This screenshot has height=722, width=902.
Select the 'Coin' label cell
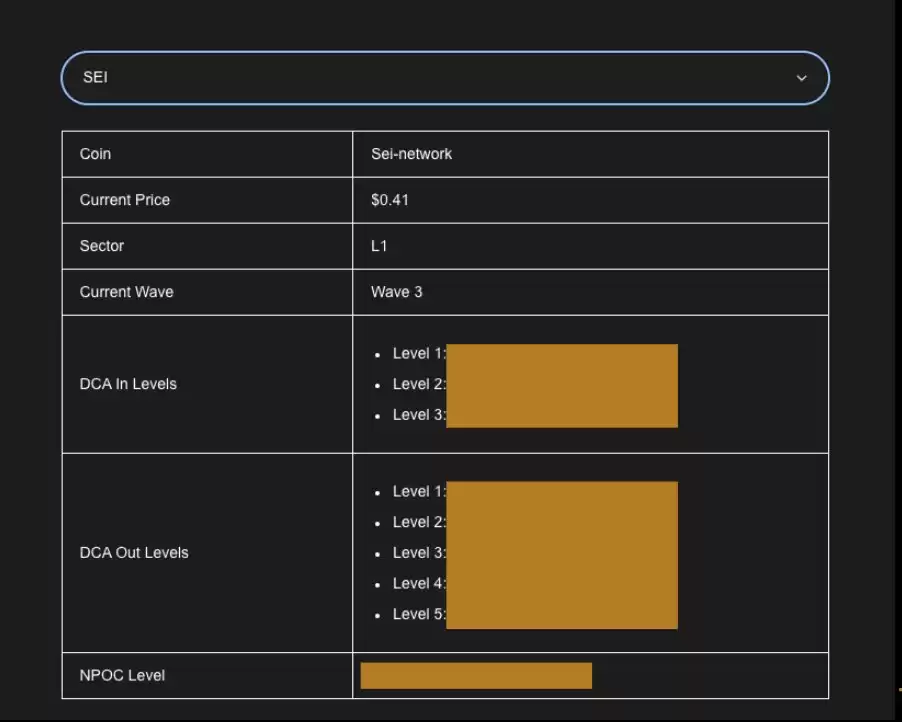[x=207, y=154]
